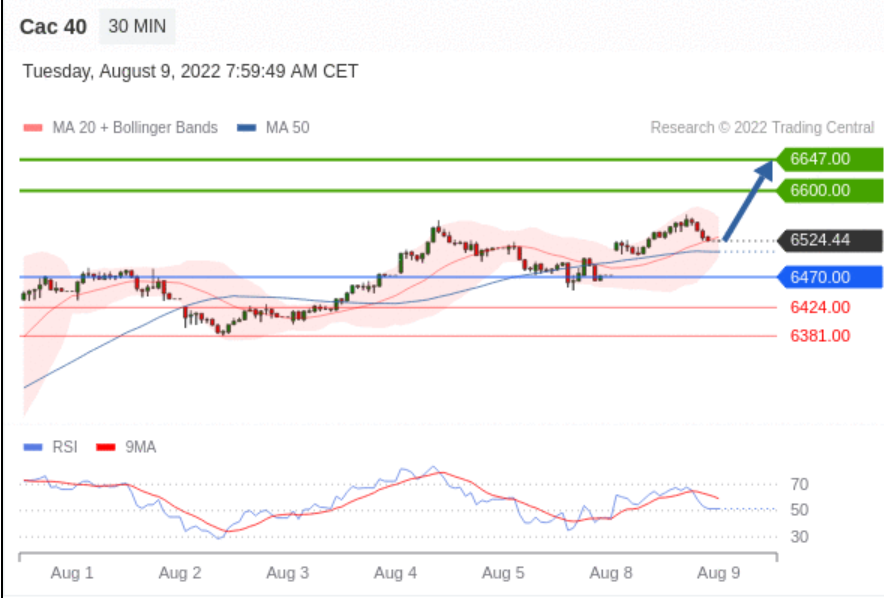The height and width of the screenshot is (601, 884).
Task: Click the 30 MIN timeframe button
Action: click(137, 26)
